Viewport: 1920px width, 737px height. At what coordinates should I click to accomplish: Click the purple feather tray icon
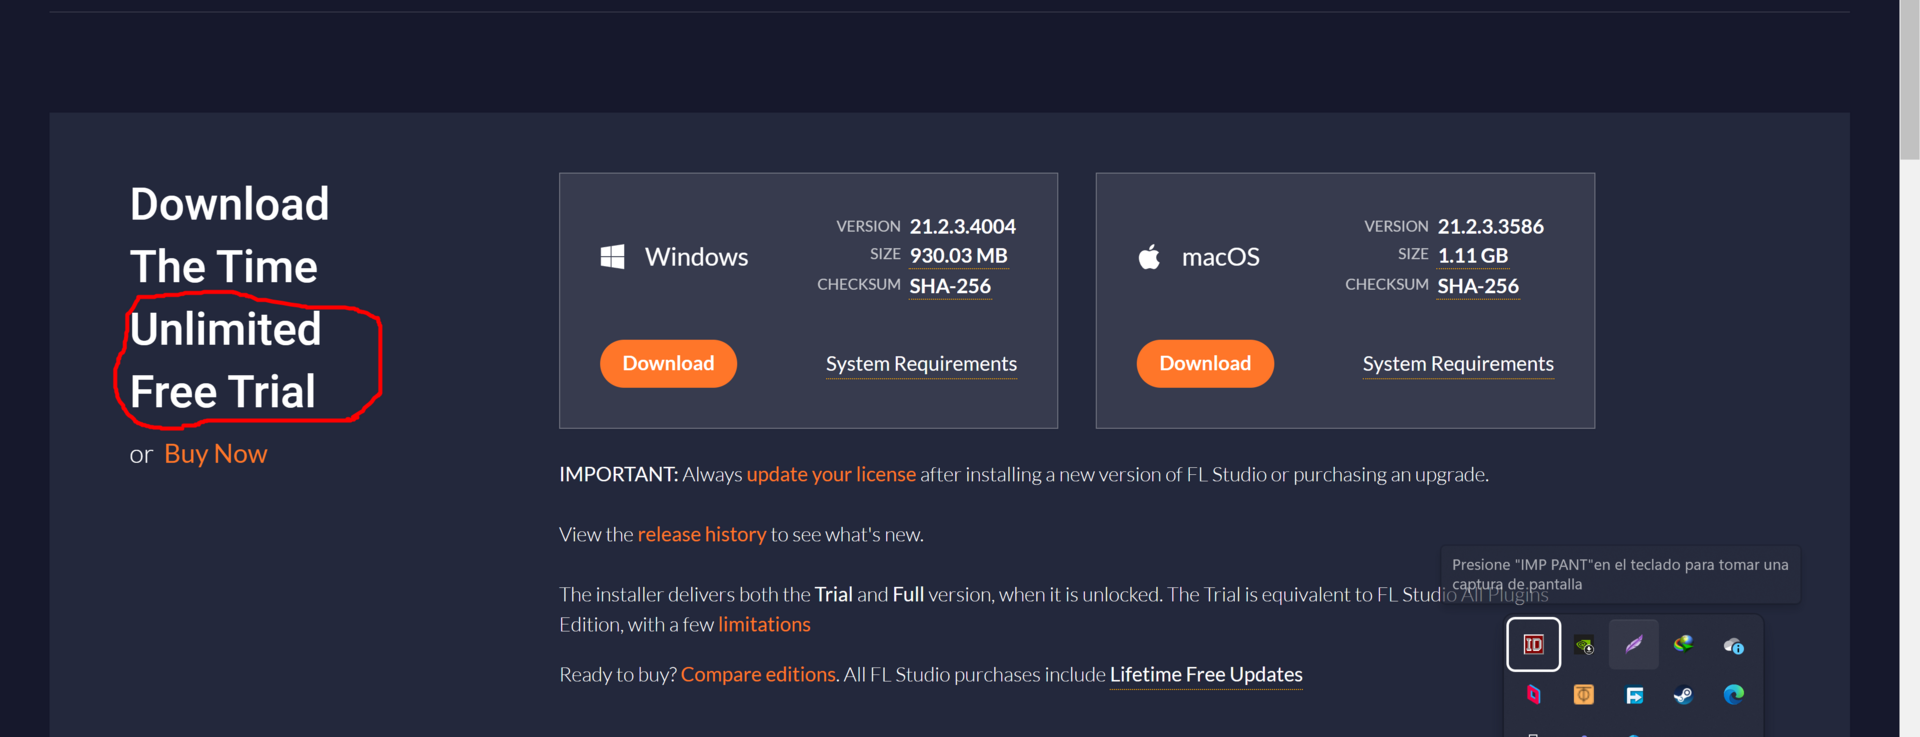coord(1634,644)
